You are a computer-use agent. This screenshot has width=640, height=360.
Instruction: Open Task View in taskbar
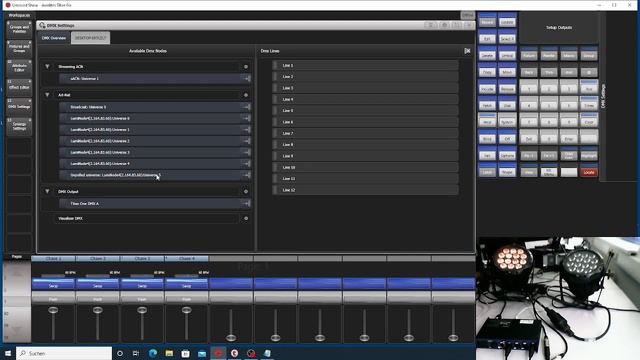click(136, 353)
